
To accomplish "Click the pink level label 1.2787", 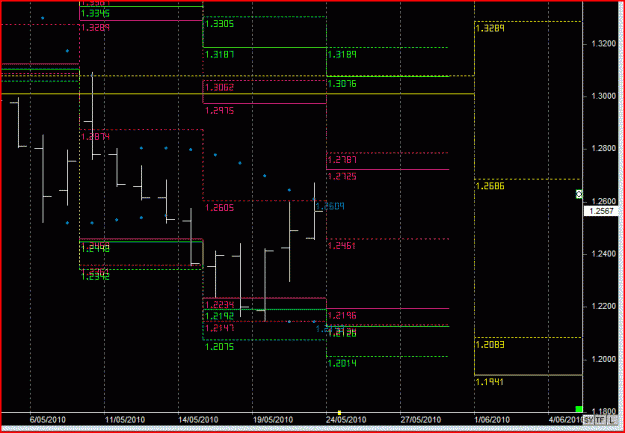I will pyautogui.click(x=342, y=160).
